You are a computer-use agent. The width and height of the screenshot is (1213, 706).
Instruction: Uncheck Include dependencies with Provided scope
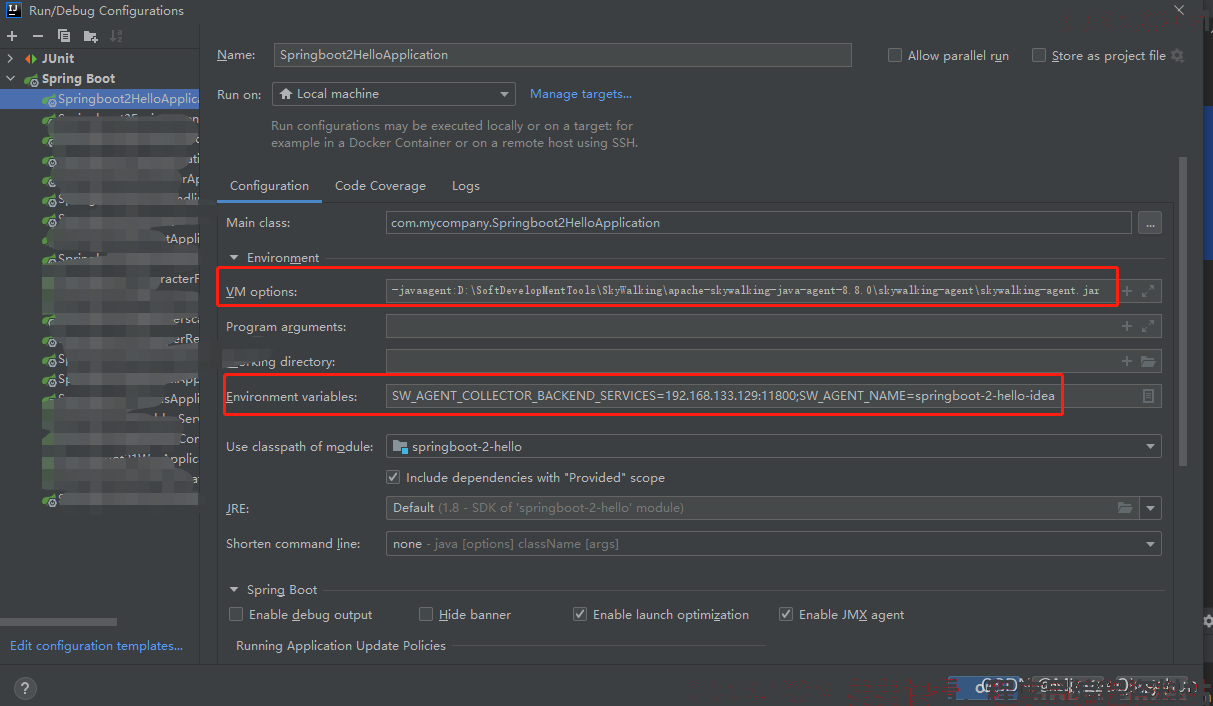[x=393, y=477]
